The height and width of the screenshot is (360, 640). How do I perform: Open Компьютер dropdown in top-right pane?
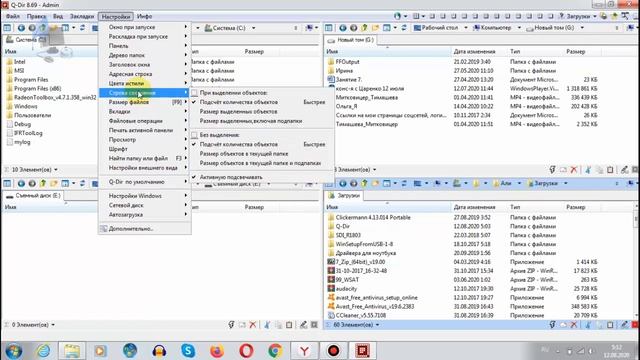pos(519,28)
